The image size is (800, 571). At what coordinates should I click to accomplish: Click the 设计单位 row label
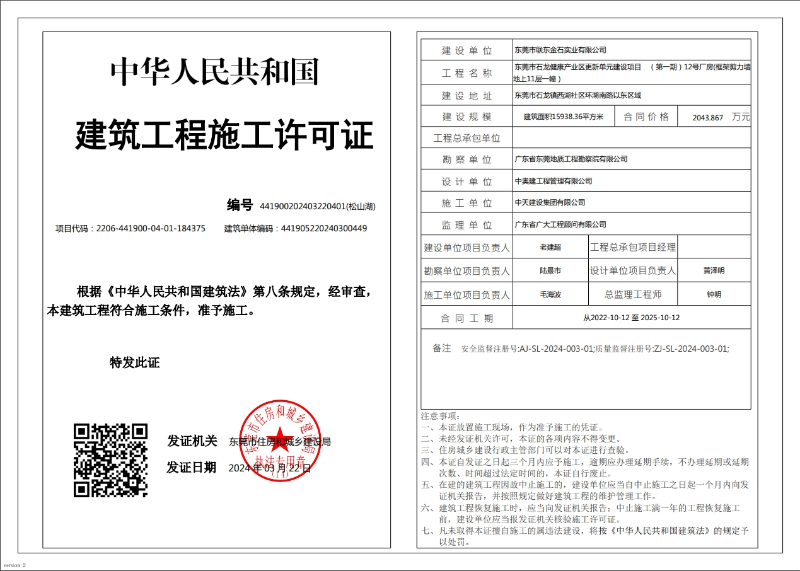(467, 182)
